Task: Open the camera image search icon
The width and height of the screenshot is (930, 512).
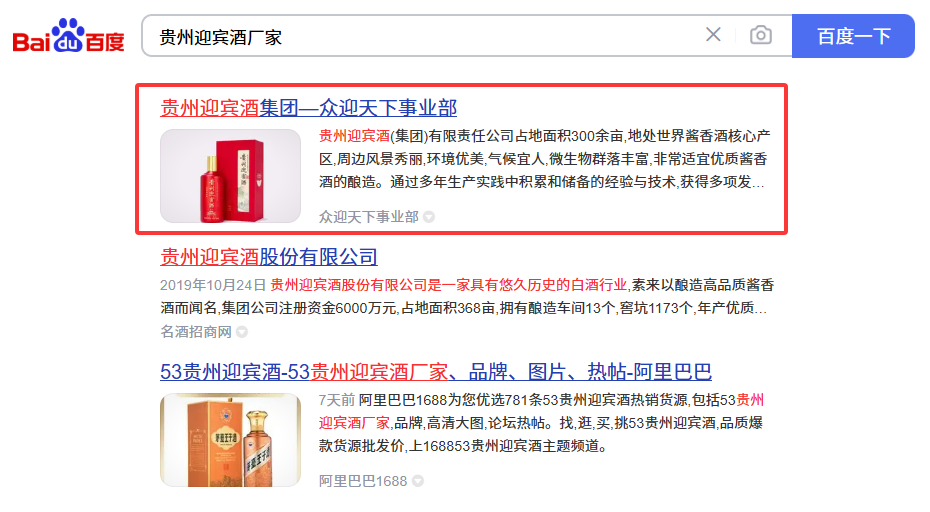Action: pos(761,36)
